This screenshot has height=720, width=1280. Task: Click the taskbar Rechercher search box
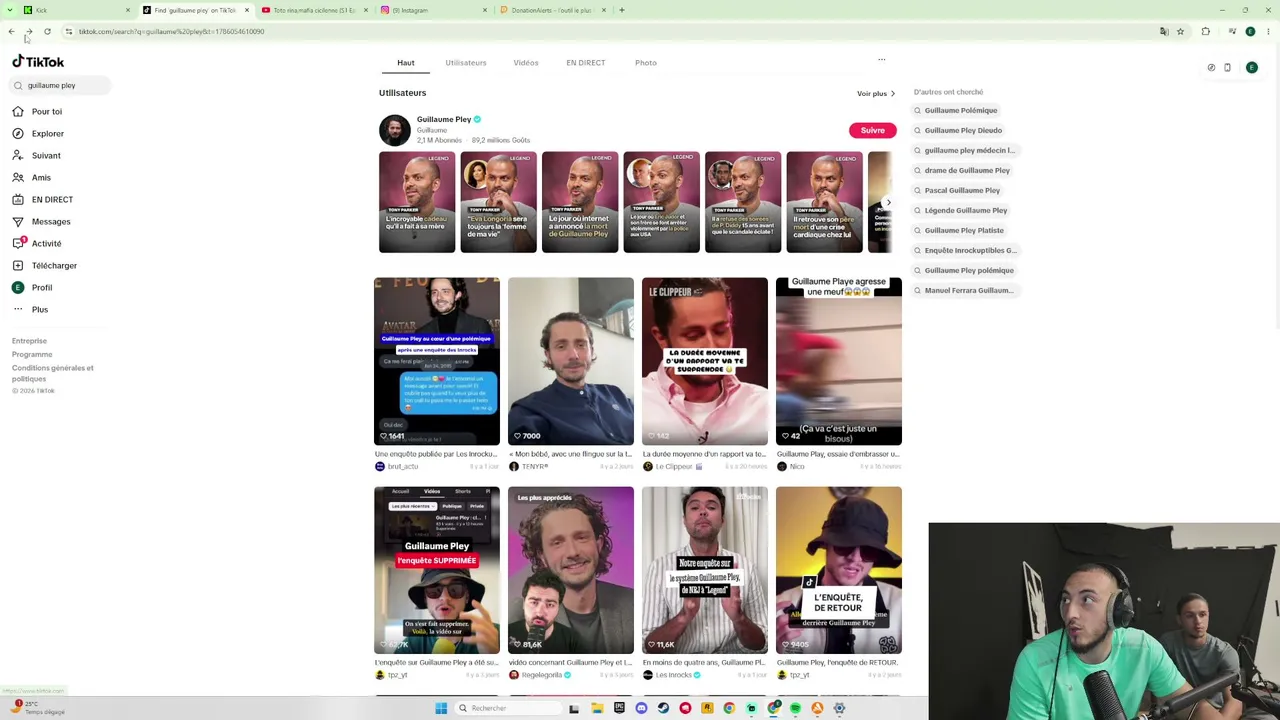pyautogui.click(x=507, y=708)
